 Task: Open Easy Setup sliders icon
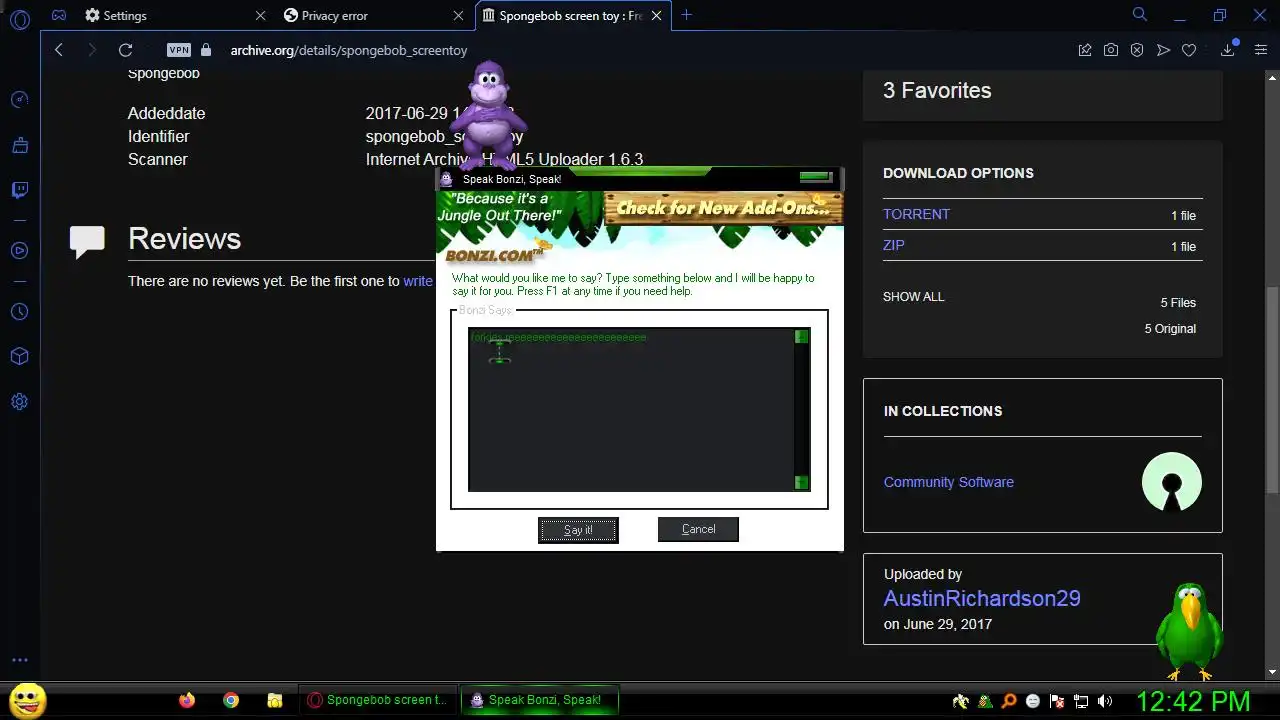tap(1259, 50)
